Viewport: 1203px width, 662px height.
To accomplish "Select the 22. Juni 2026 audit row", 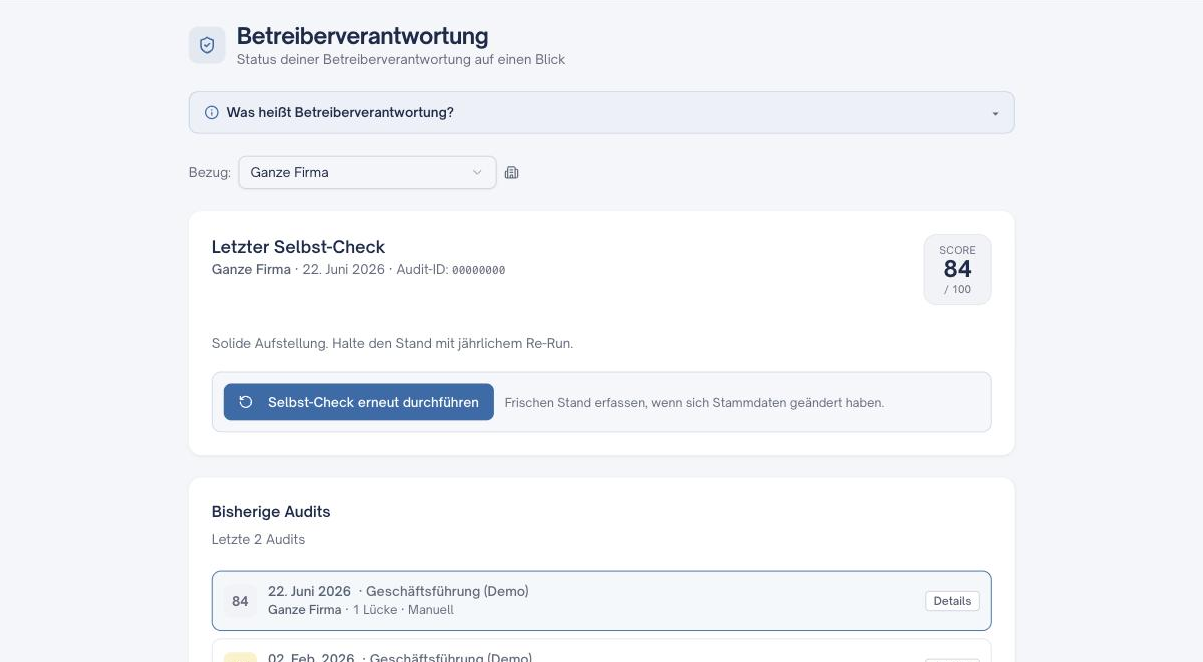I will click(601, 601).
